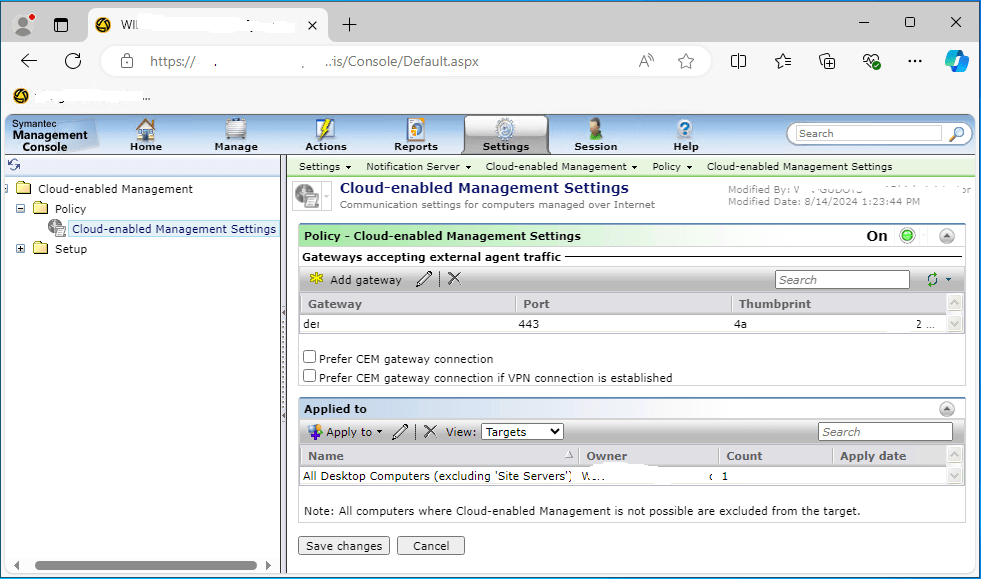Open the Actions menu icon

pyautogui.click(x=326, y=134)
